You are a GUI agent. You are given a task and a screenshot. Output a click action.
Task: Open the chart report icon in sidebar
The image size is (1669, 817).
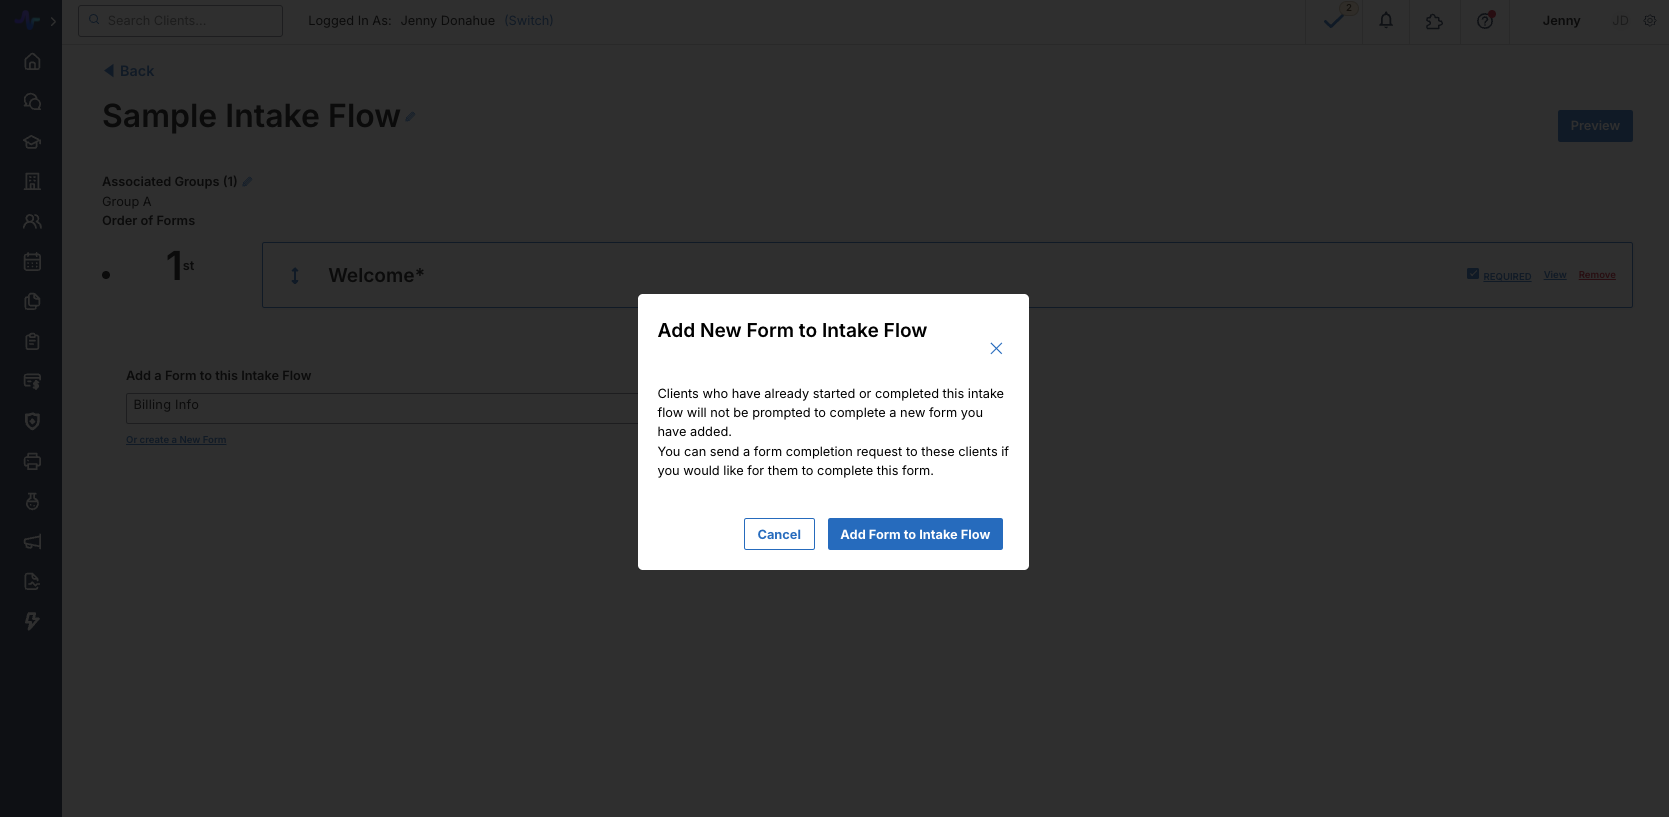[x=32, y=582]
